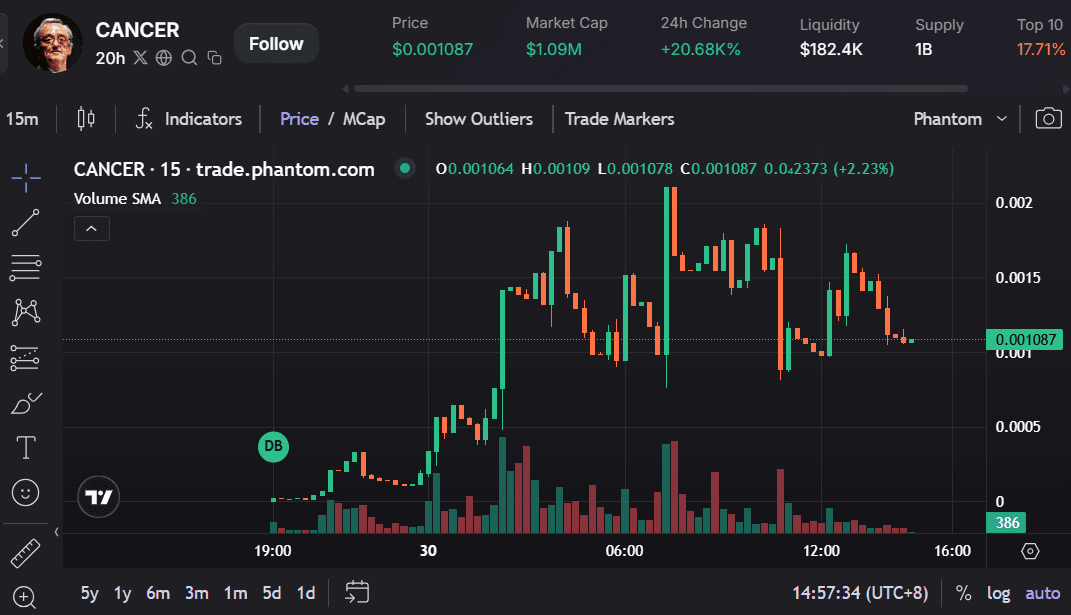Viewport: 1071px width, 615px height.
Task: Select the brush drawing tool
Action: (25, 402)
